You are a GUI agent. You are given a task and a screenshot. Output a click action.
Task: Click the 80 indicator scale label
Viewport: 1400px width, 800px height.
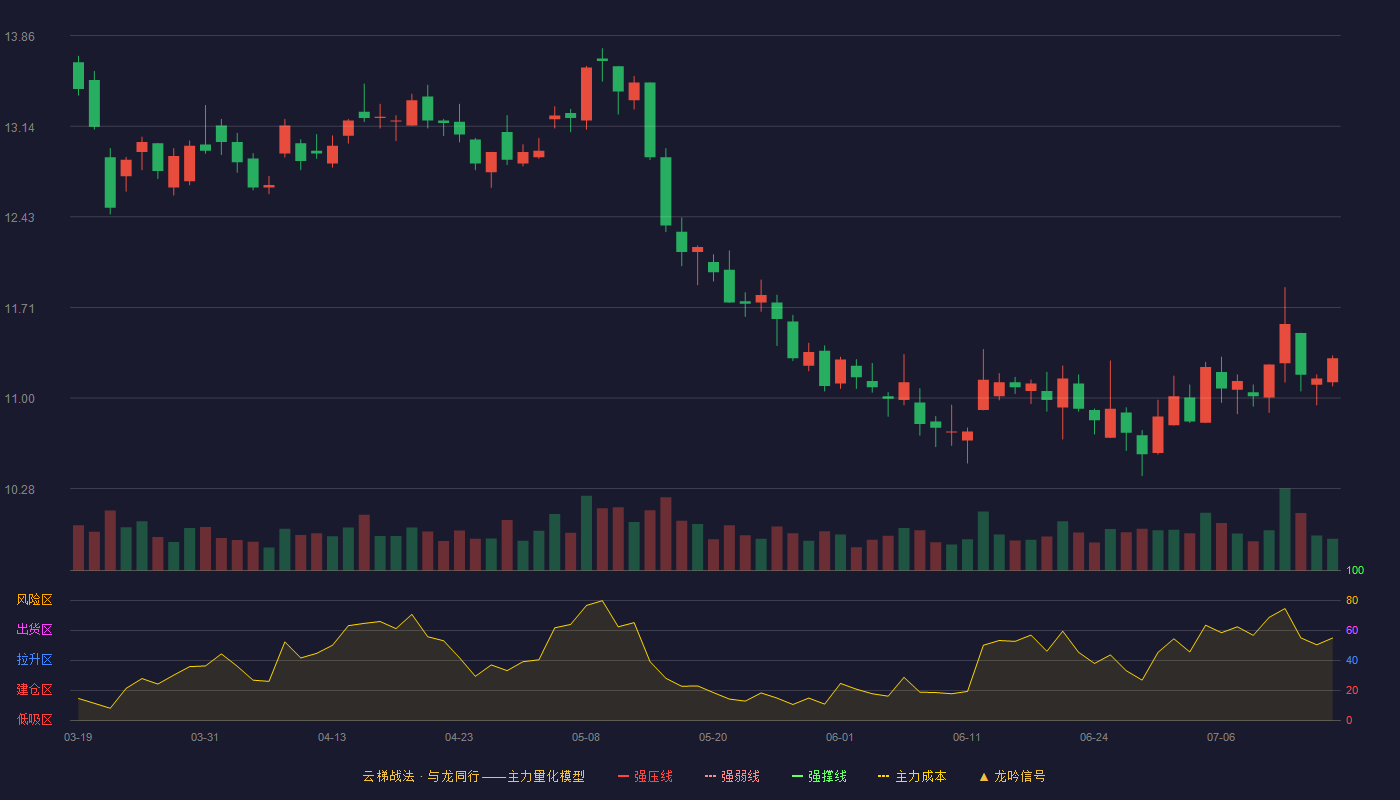point(1352,600)
